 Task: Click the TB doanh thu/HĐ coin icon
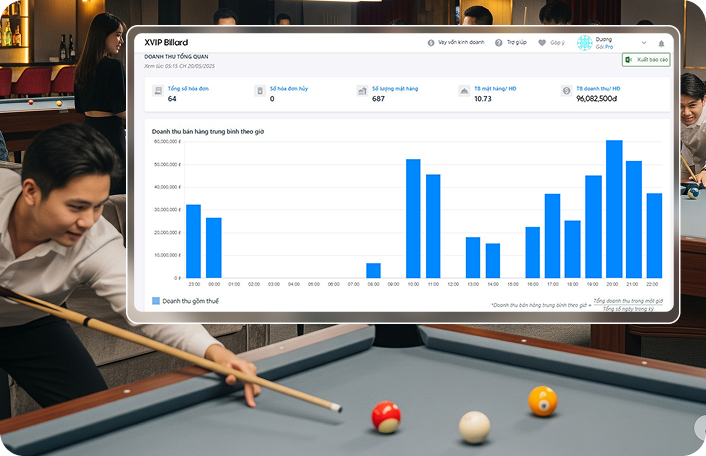(x=566, y=91)
